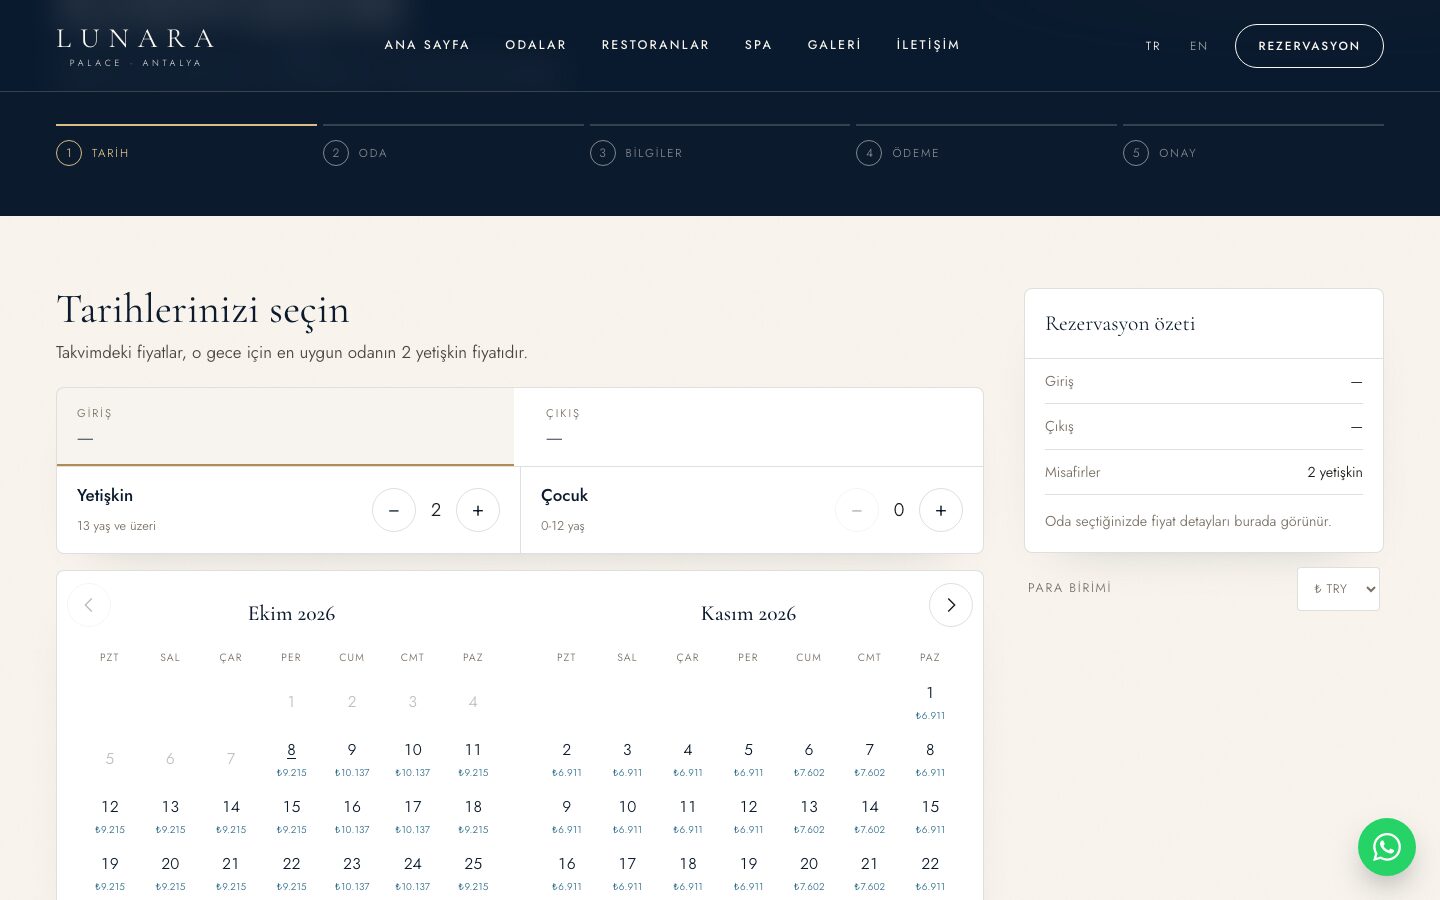Go to RESTORANLAR page
1440x900 pixels.
click(655, 45)
